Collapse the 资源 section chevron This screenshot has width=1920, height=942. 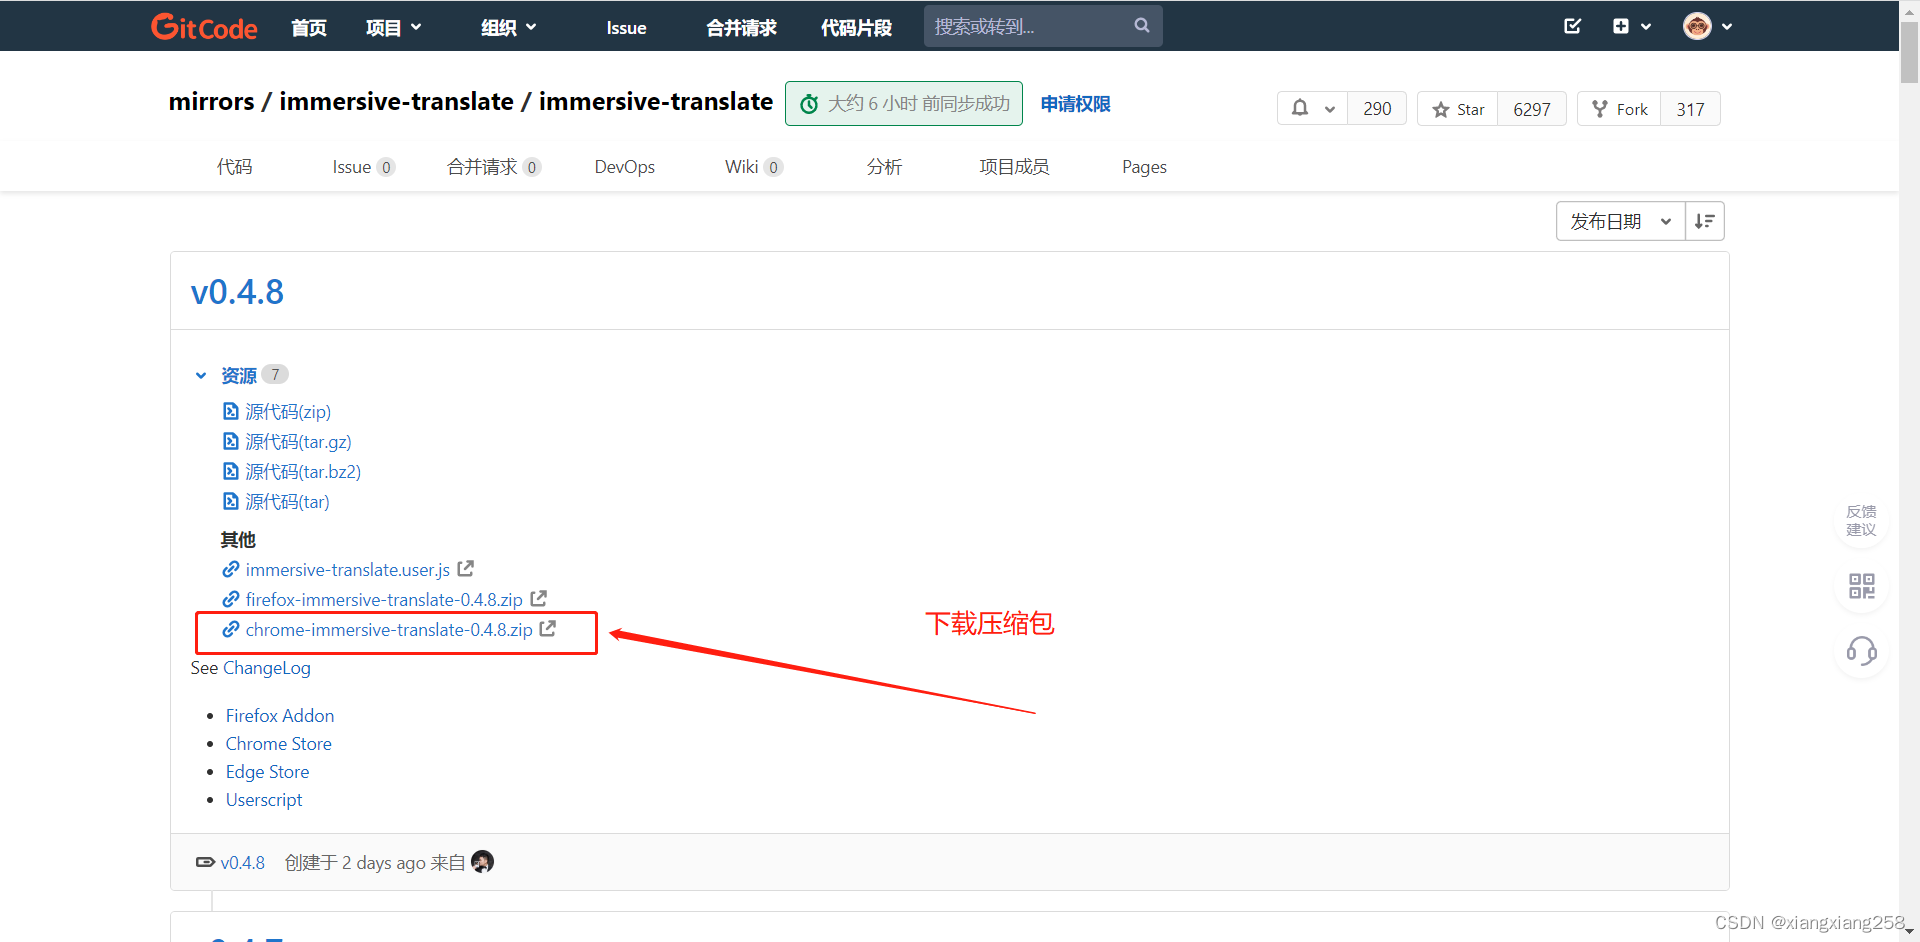click(x=201, y=375)
